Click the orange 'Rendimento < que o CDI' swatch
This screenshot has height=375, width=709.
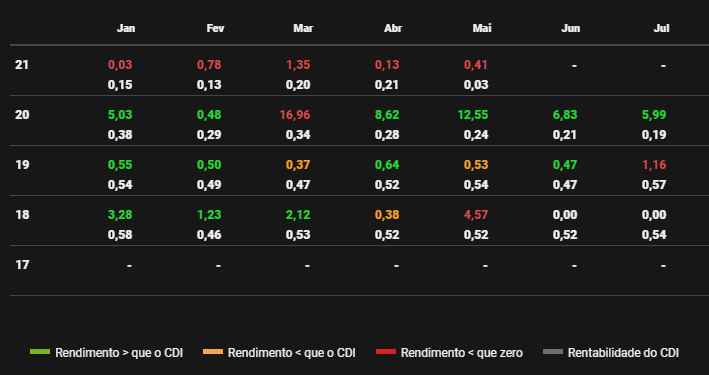click(213, 352)
